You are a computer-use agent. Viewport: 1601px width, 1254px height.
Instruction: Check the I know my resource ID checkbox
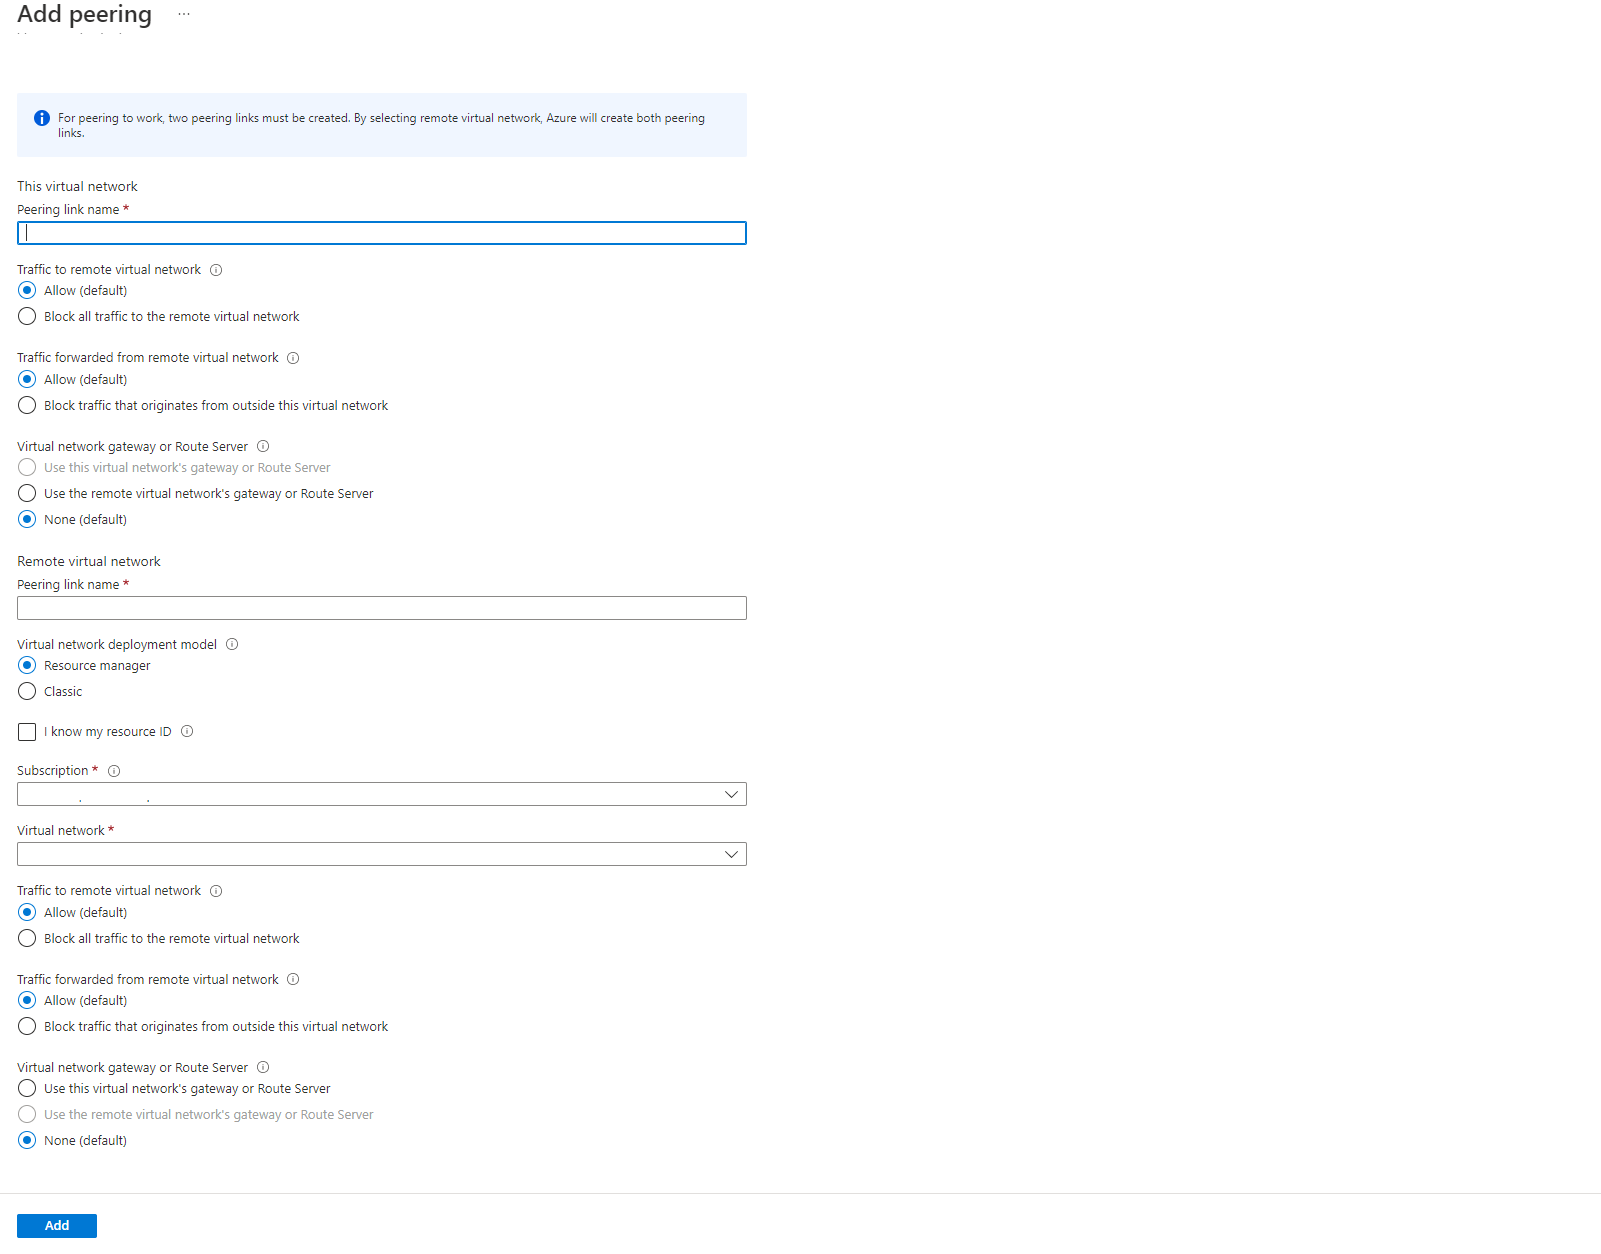pos(26,731)
